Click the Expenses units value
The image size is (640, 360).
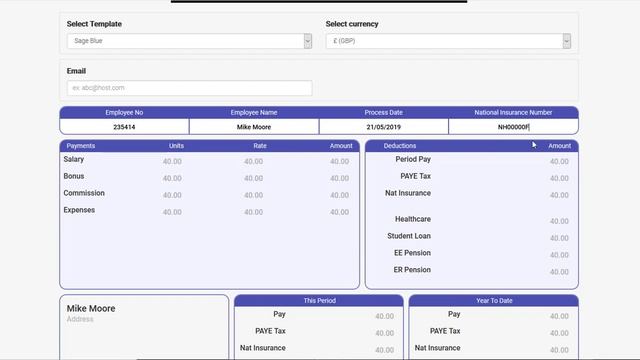click(172, 212)
